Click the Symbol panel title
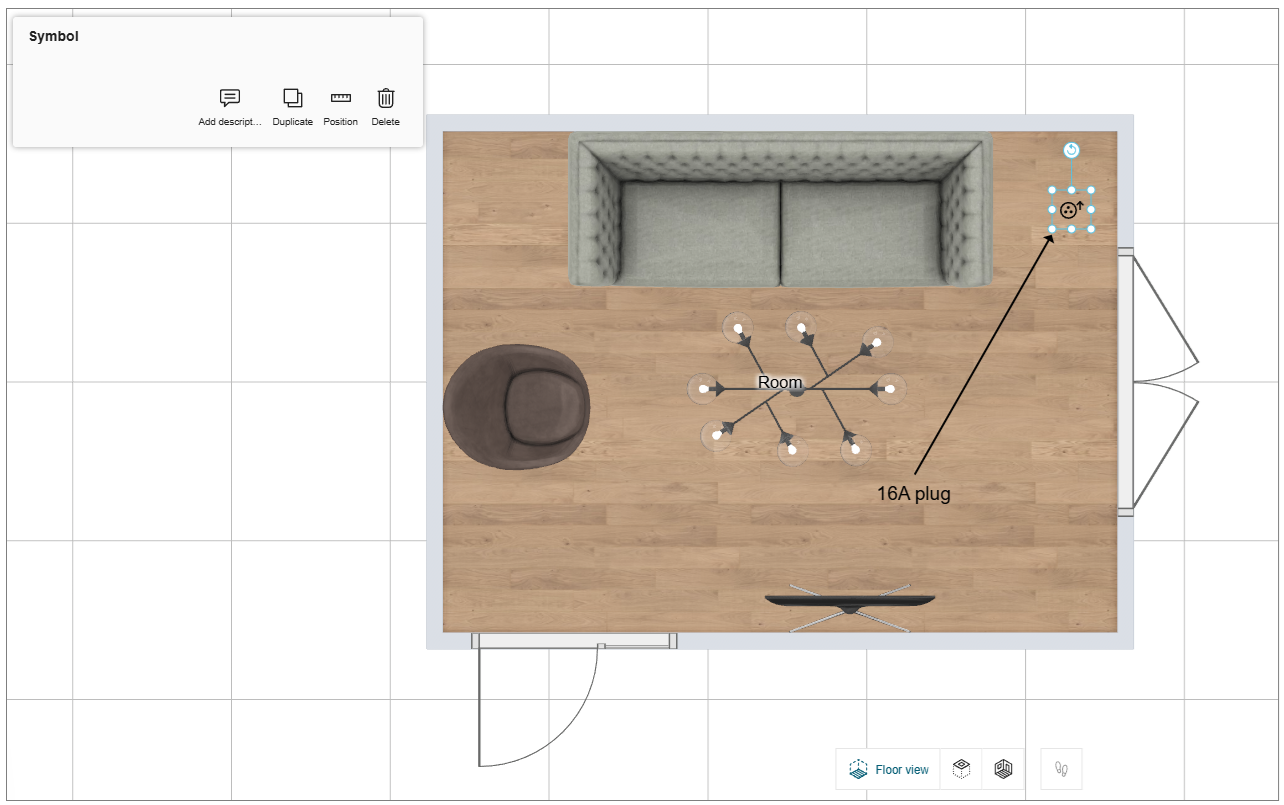Viewport: 1284px width, 805px height. coord(54,37)
